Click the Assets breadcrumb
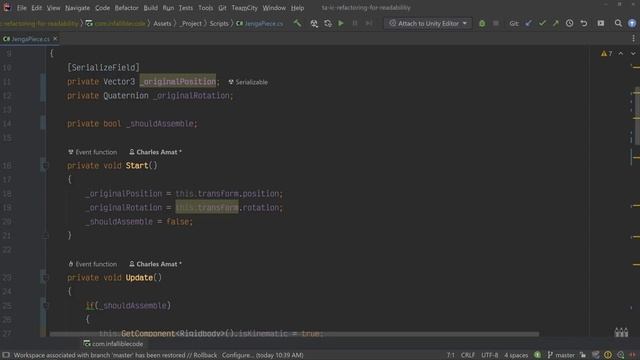 coord(162,24)
